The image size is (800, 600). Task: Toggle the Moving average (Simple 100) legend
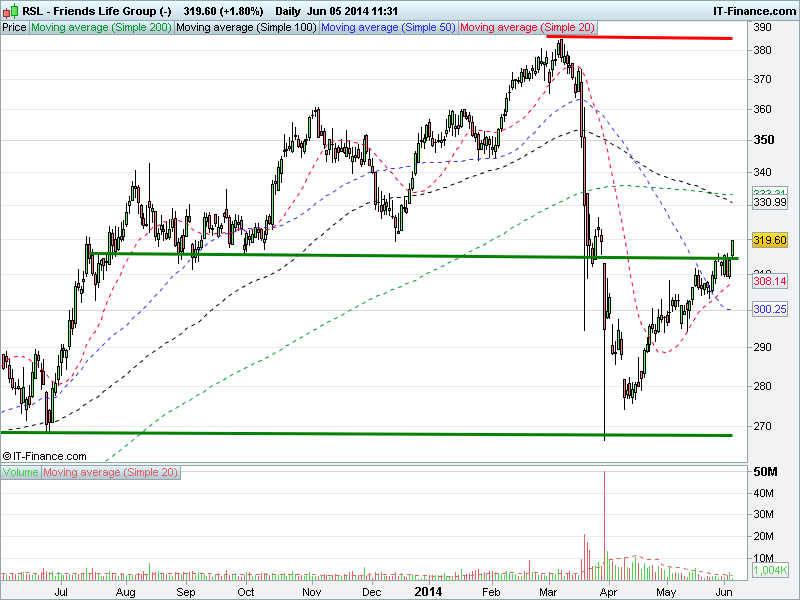[x=246, y=27]
